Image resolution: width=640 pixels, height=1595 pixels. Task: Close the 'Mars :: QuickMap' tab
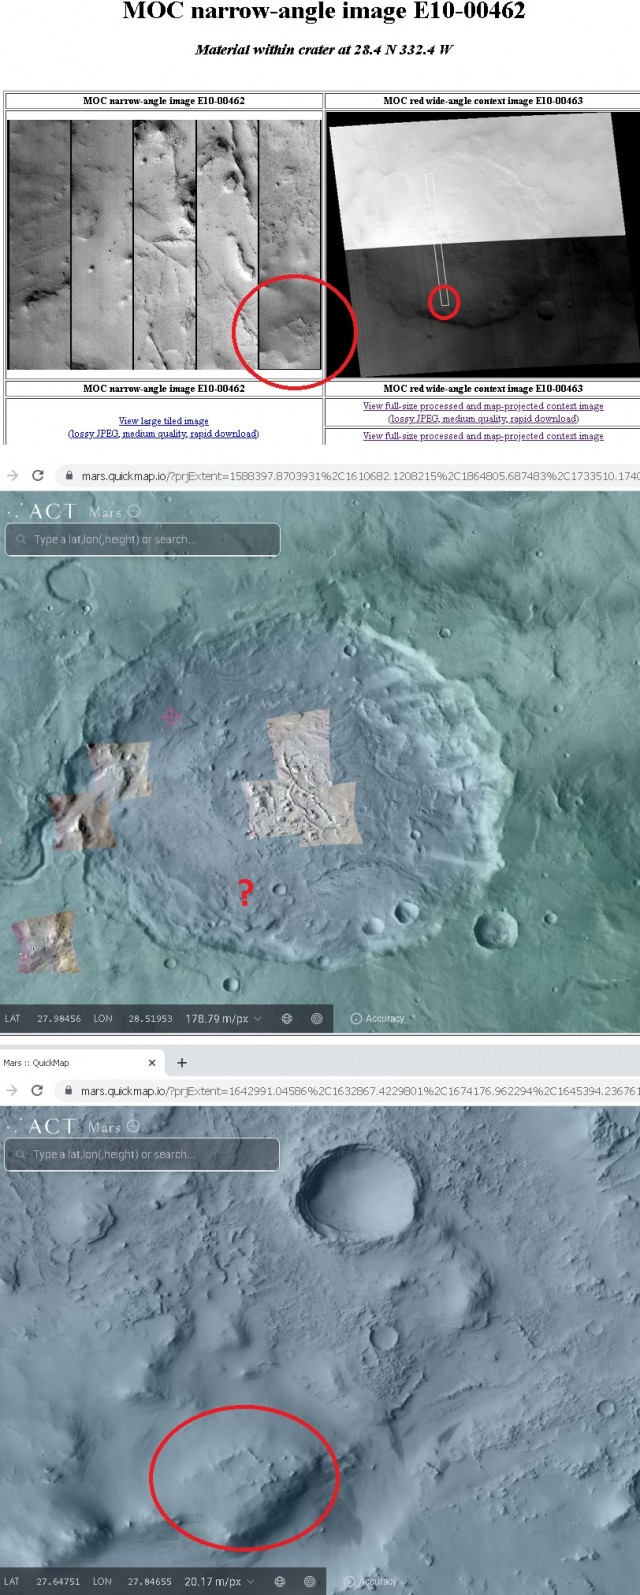tap(152, 1063)
